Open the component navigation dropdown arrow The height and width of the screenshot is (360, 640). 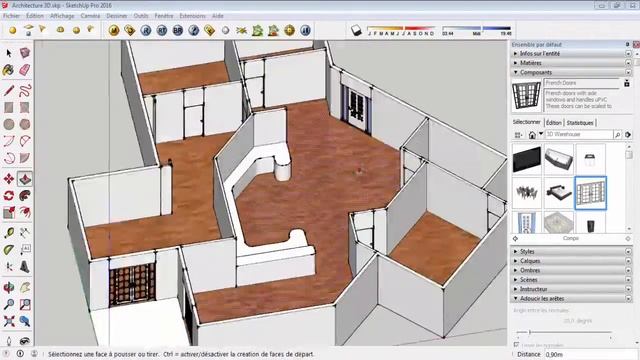coord(541,134)
